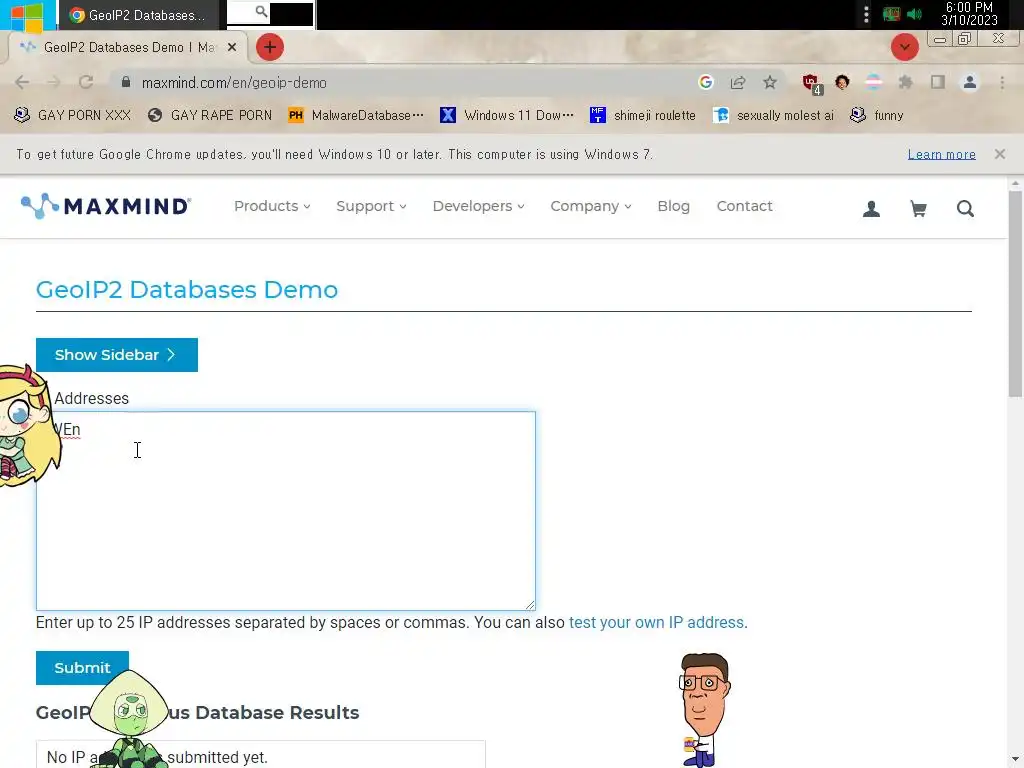Click the scrollbar down arrow
The image size is (1024, 768).
coord(1015,761)
